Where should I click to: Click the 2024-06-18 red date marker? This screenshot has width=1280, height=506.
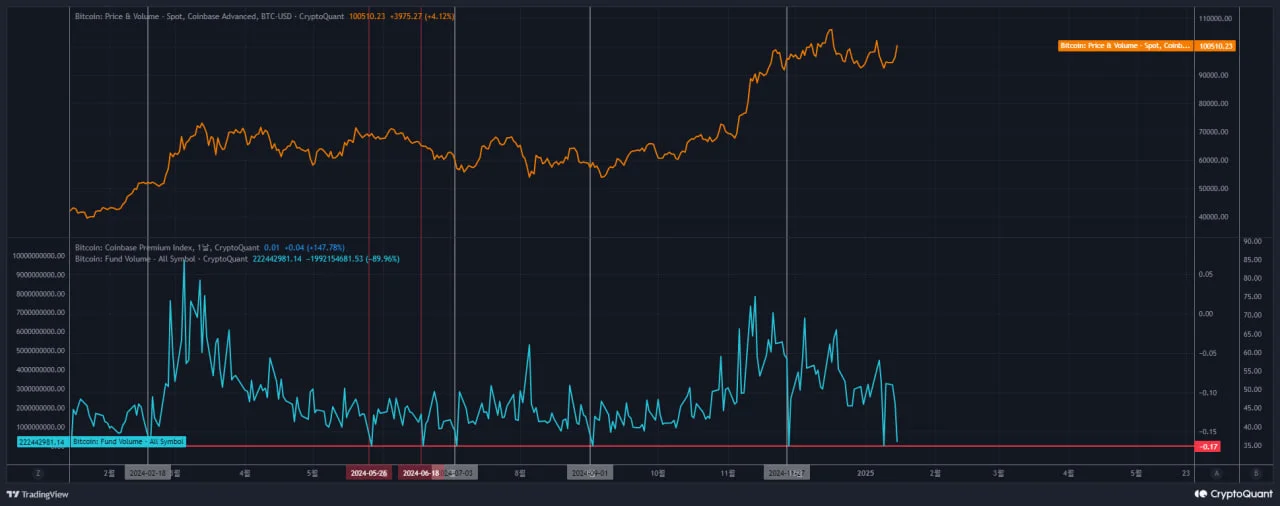coord(421,473)
